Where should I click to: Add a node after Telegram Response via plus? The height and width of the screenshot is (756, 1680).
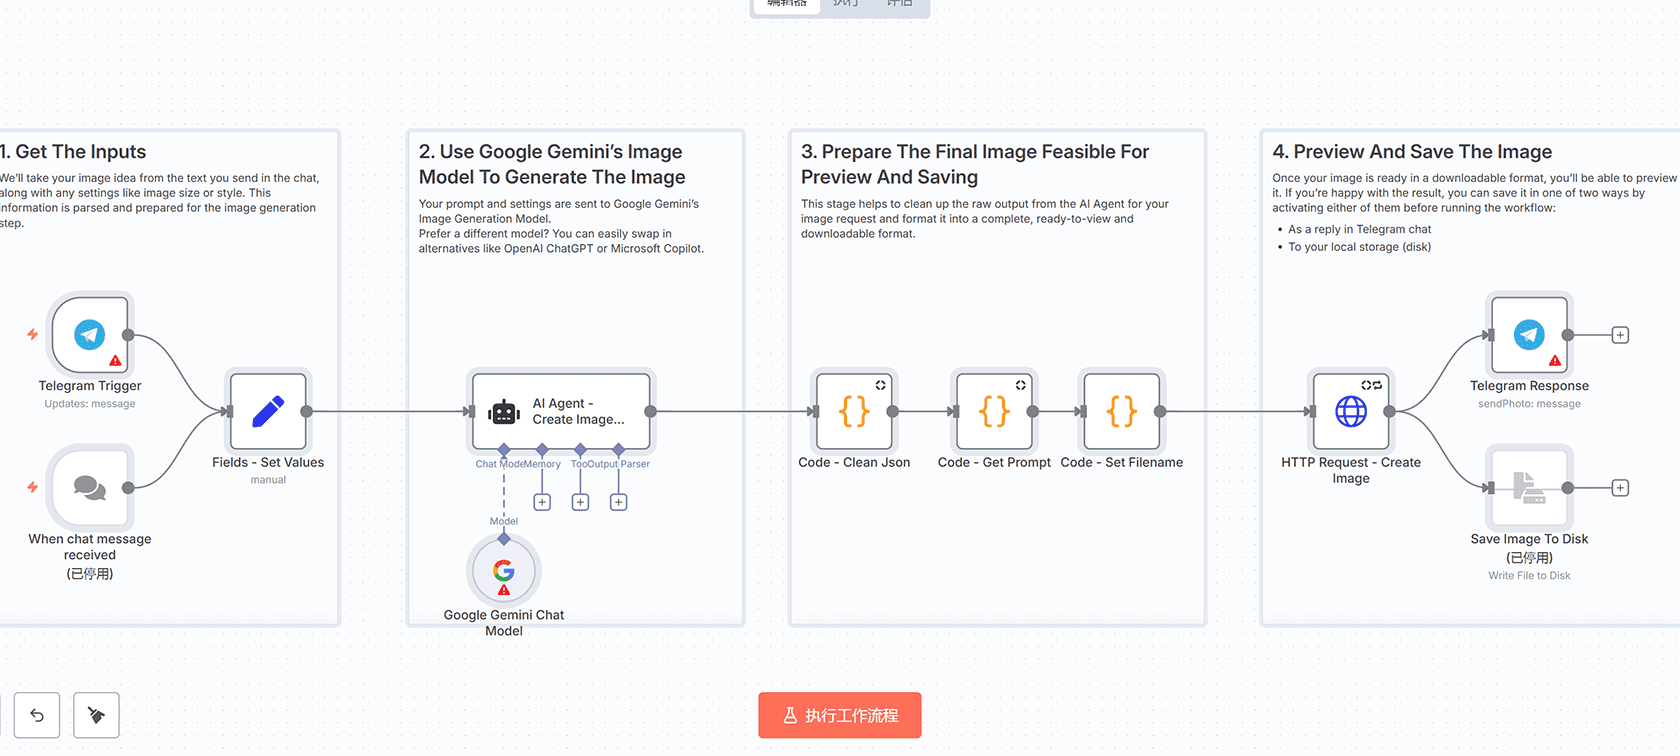pyautogui.click(x=1620, y=335)
